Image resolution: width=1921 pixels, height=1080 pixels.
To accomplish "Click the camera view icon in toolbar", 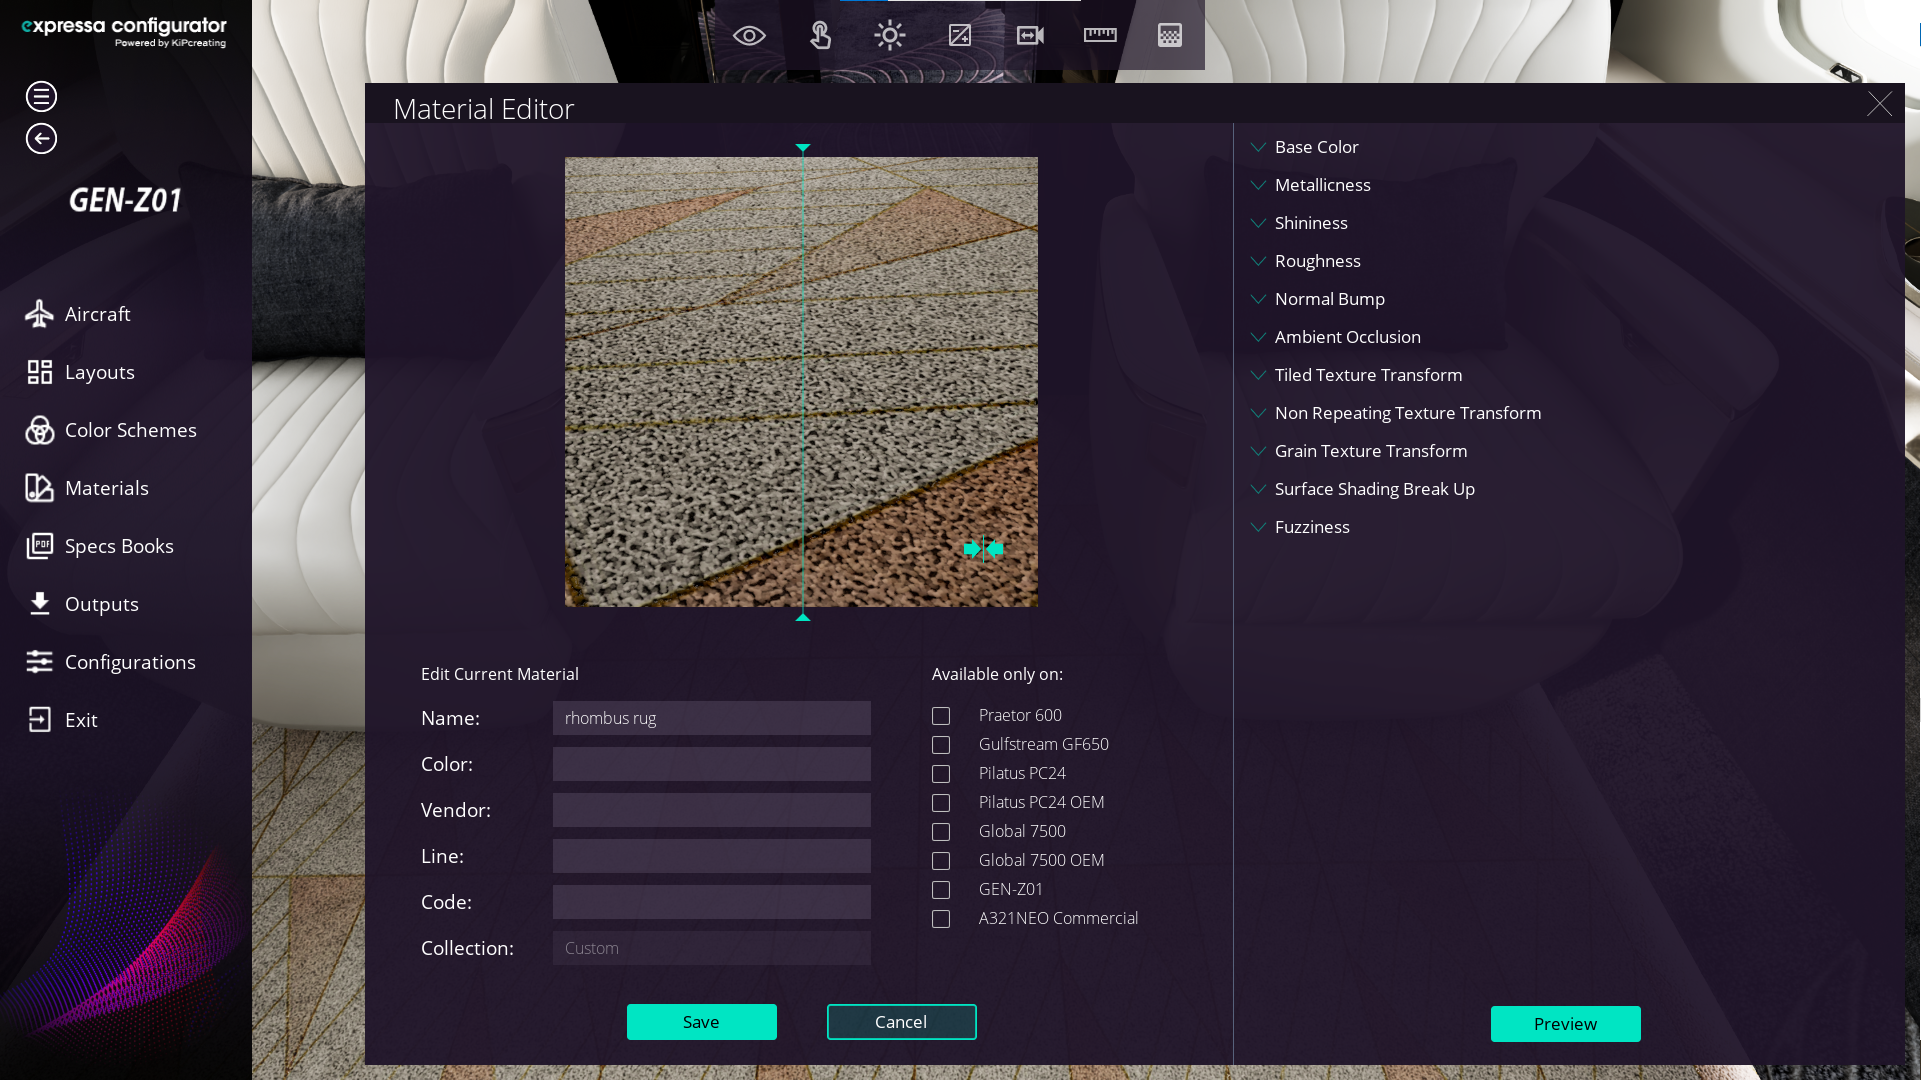I will (x=1030, y=36).
